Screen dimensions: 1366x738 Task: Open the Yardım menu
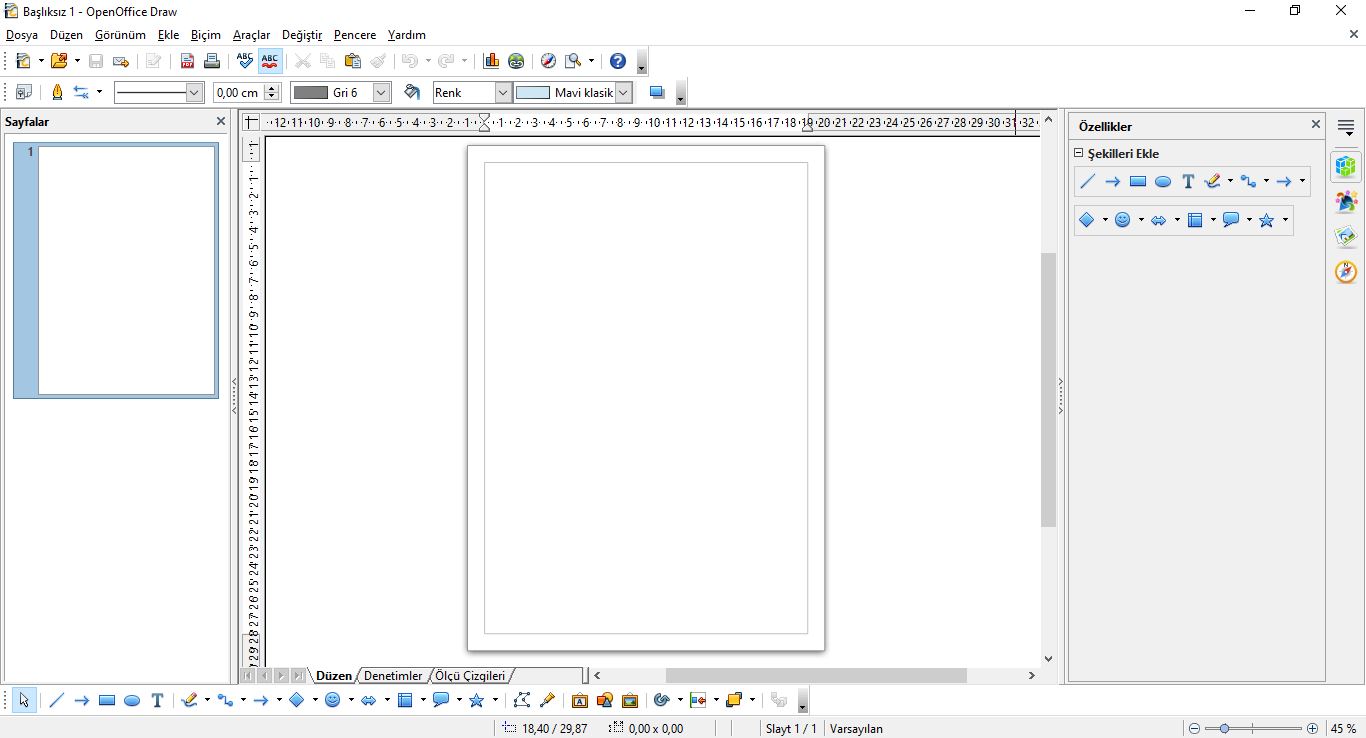(407, 35)
